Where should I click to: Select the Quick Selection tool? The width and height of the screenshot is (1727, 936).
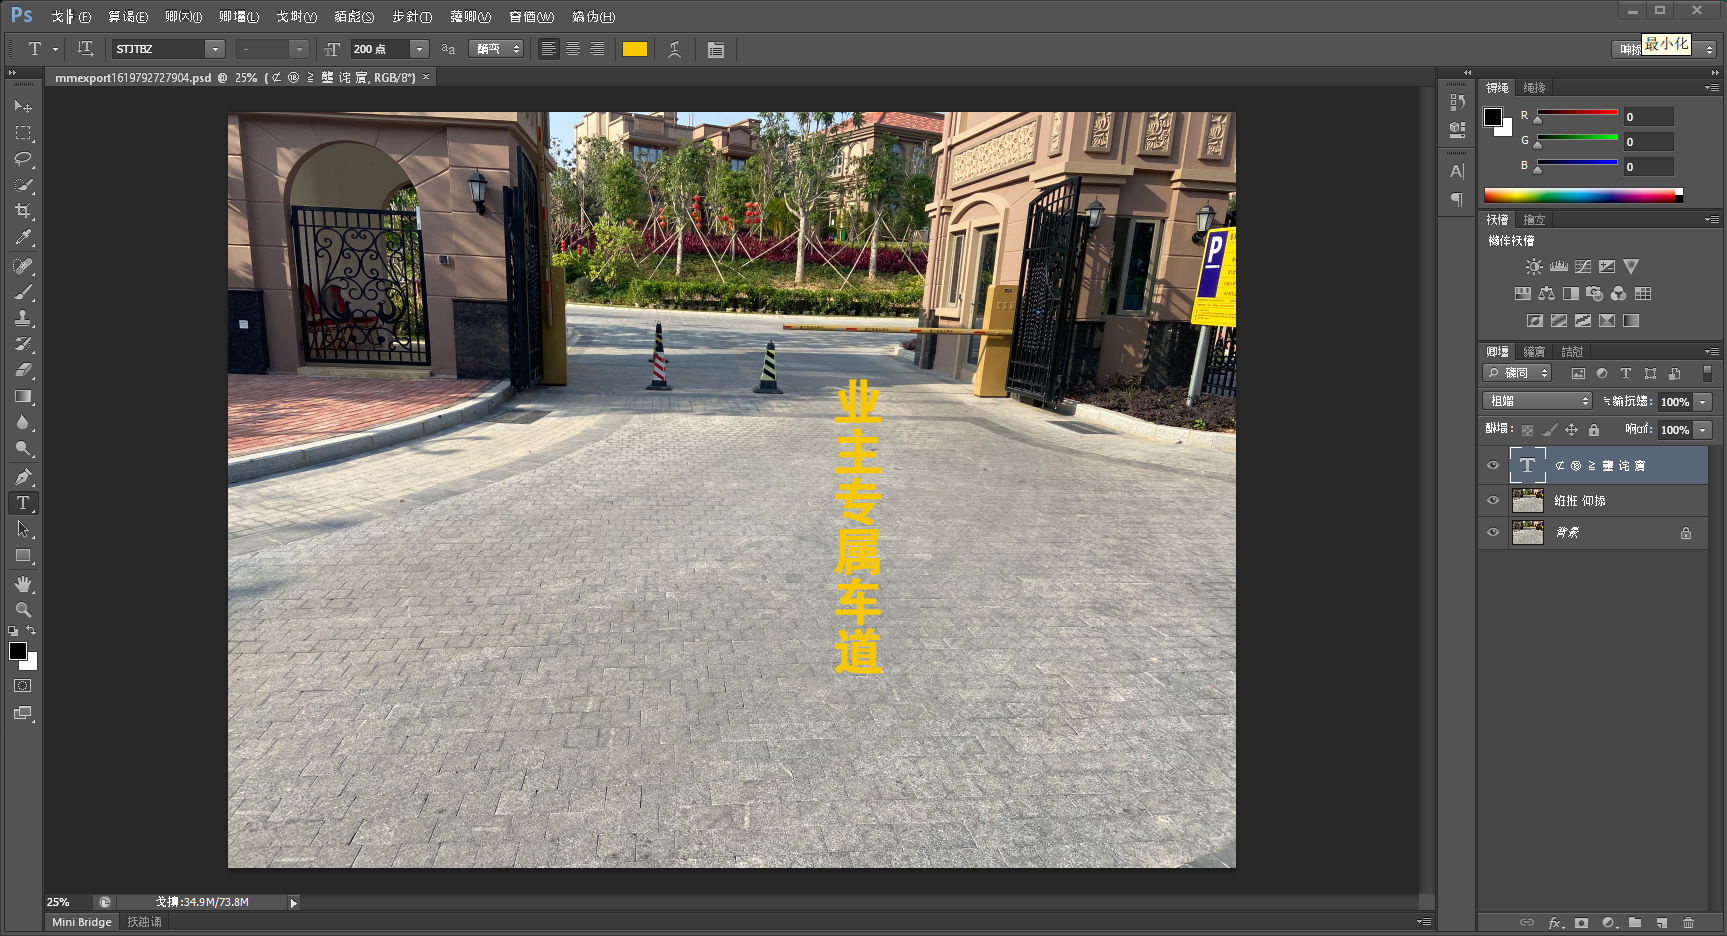(x=23, y=185)
